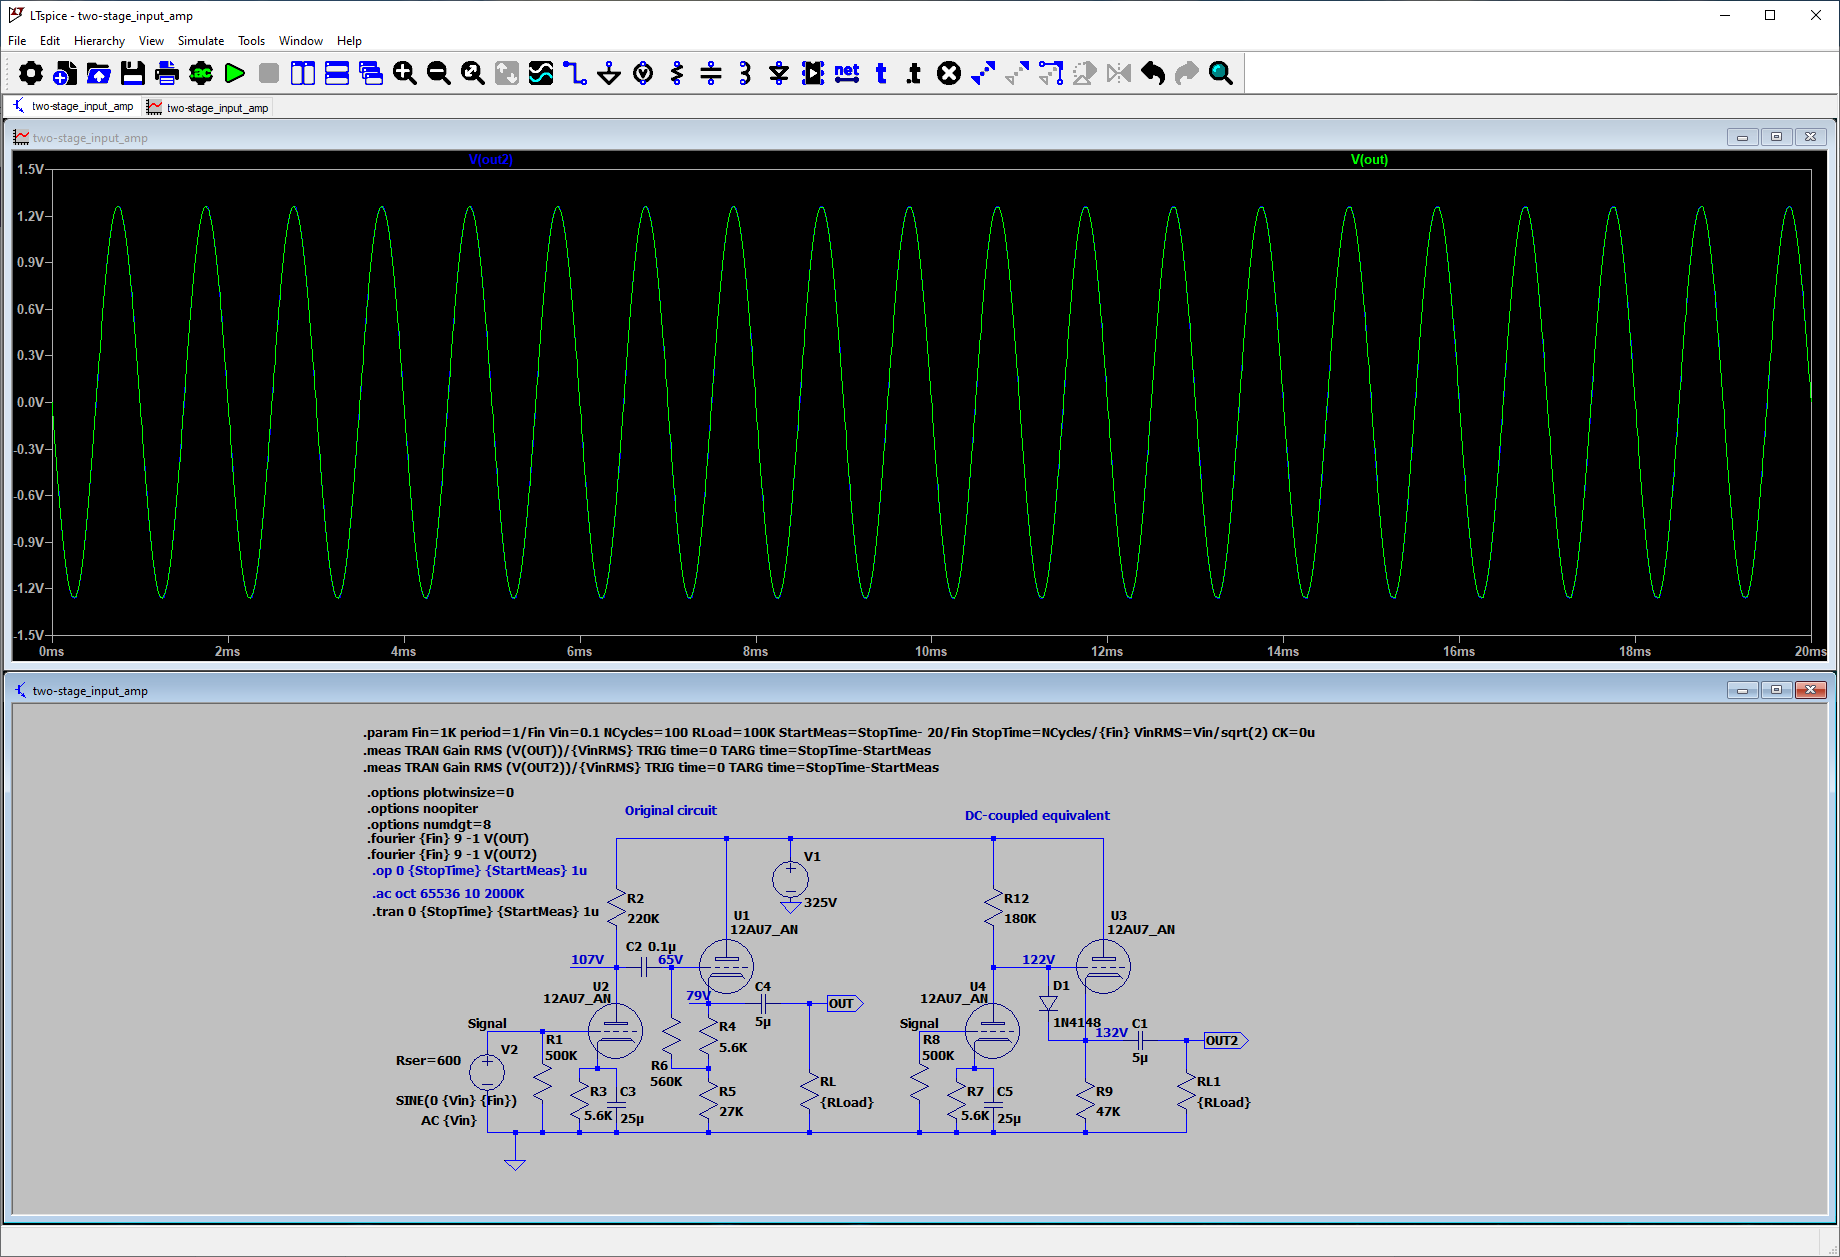Open the Simulate menu

tap(201, 41)
